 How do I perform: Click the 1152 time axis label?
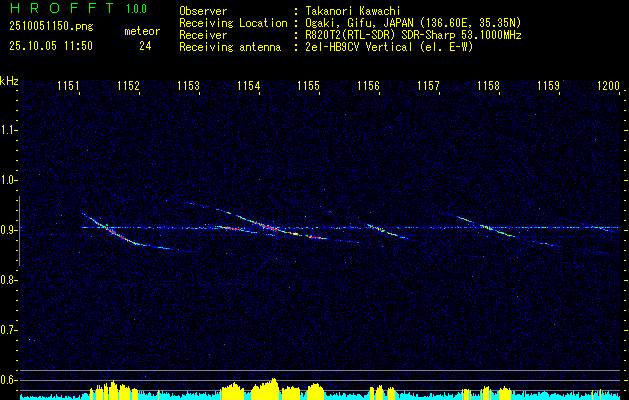tap(128, 86)
